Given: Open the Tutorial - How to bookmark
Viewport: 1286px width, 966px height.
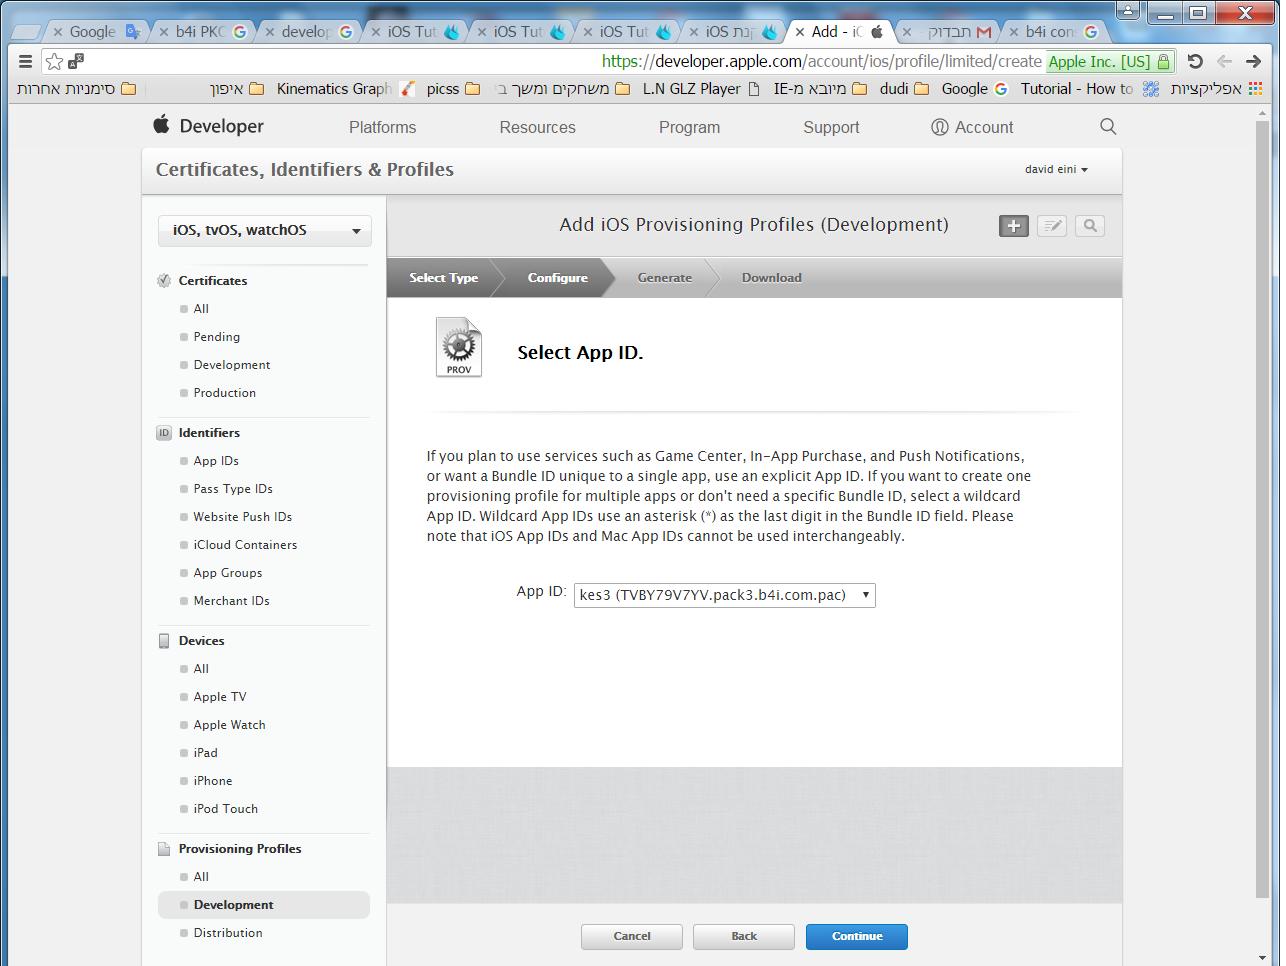Looking at the screenshot, I should 1089,89.
